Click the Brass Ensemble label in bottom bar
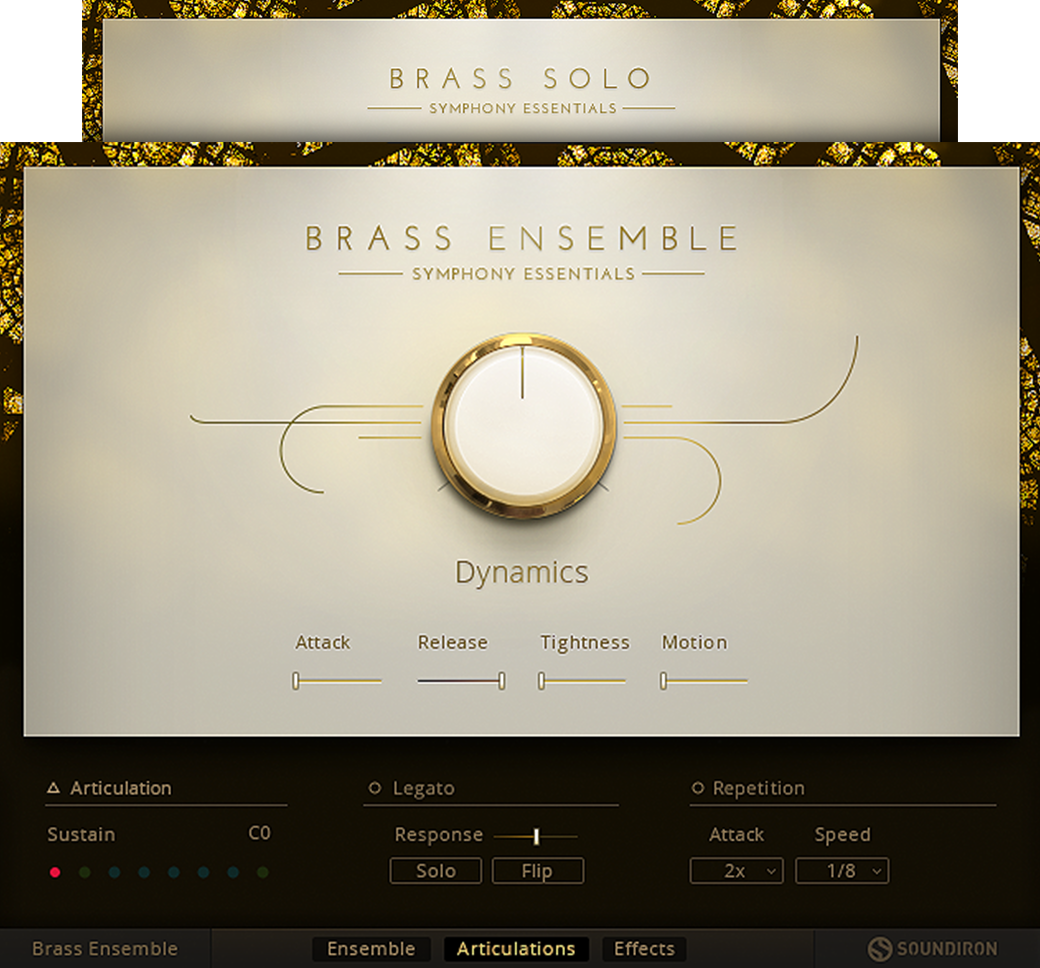 point(105,949)
